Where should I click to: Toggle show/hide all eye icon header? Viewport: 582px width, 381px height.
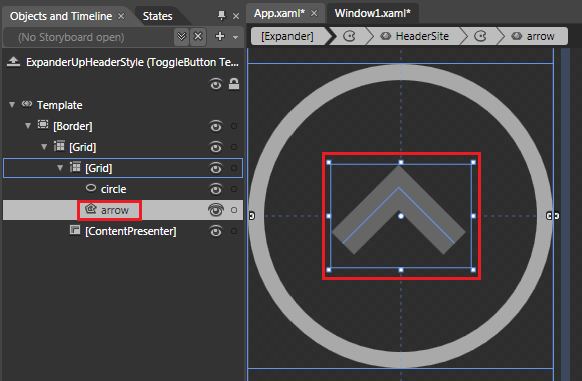point(216,84)
